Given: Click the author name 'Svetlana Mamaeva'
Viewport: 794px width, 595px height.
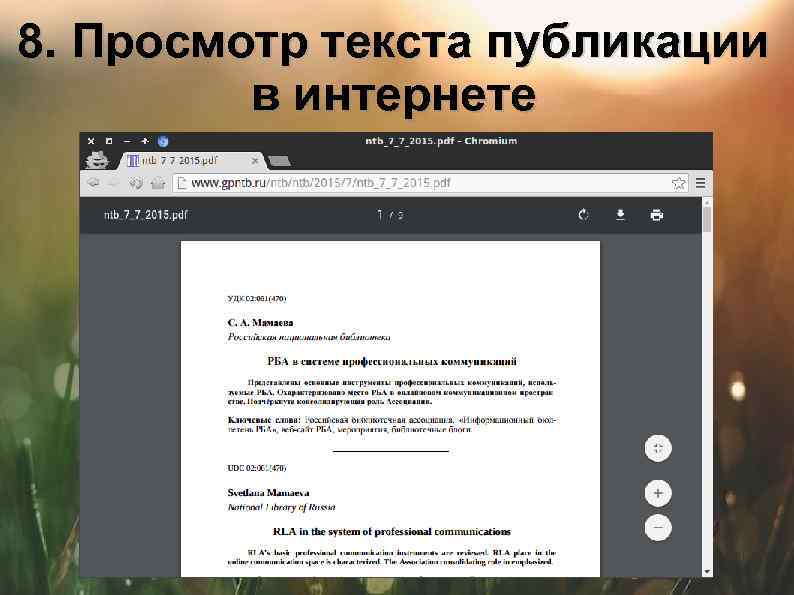Looking at the screenshot, I should (x=268, y=493).
